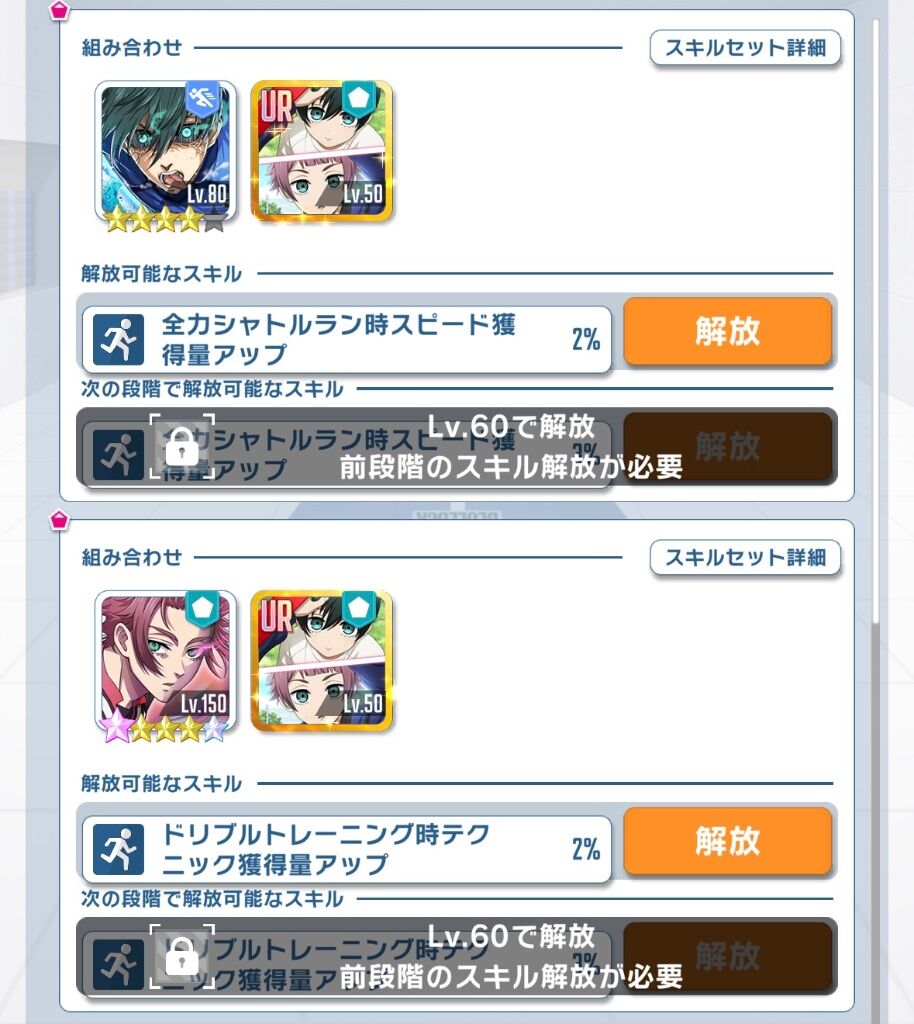Image resolution: width=914 pixels, height=1024 pixels.
Task: Open スキルセット詳細 for the second combination
Action: (745, 558)
